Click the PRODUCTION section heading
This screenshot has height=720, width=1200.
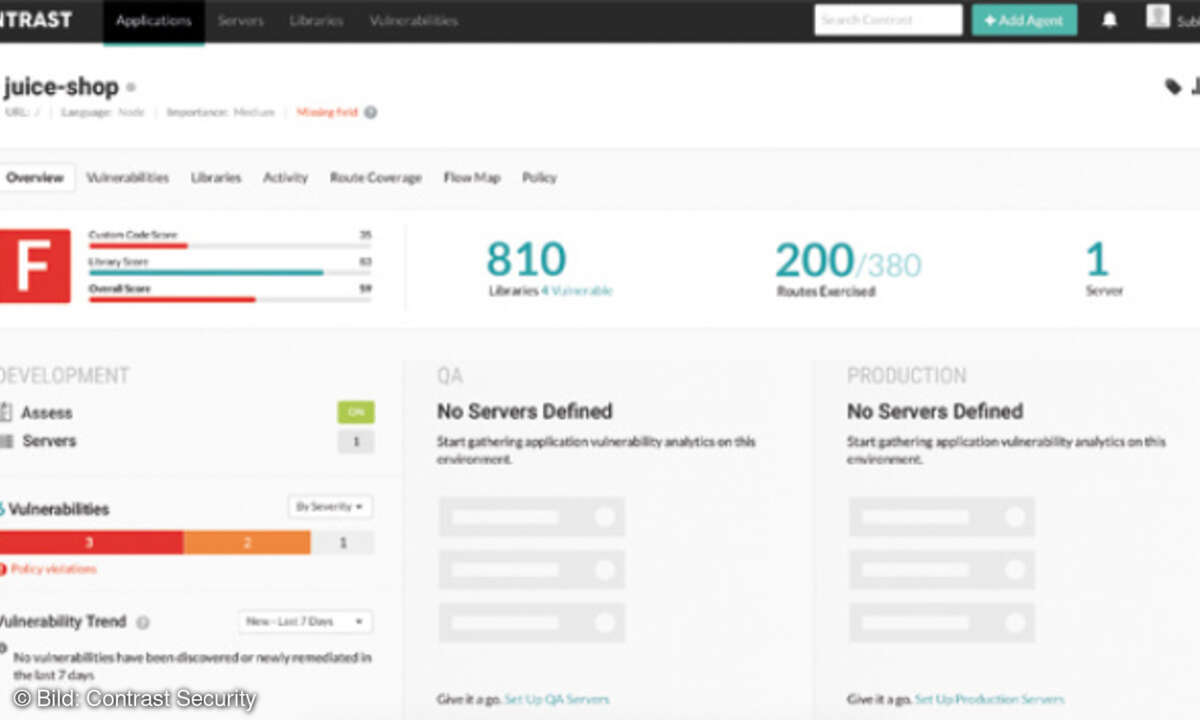907,376
